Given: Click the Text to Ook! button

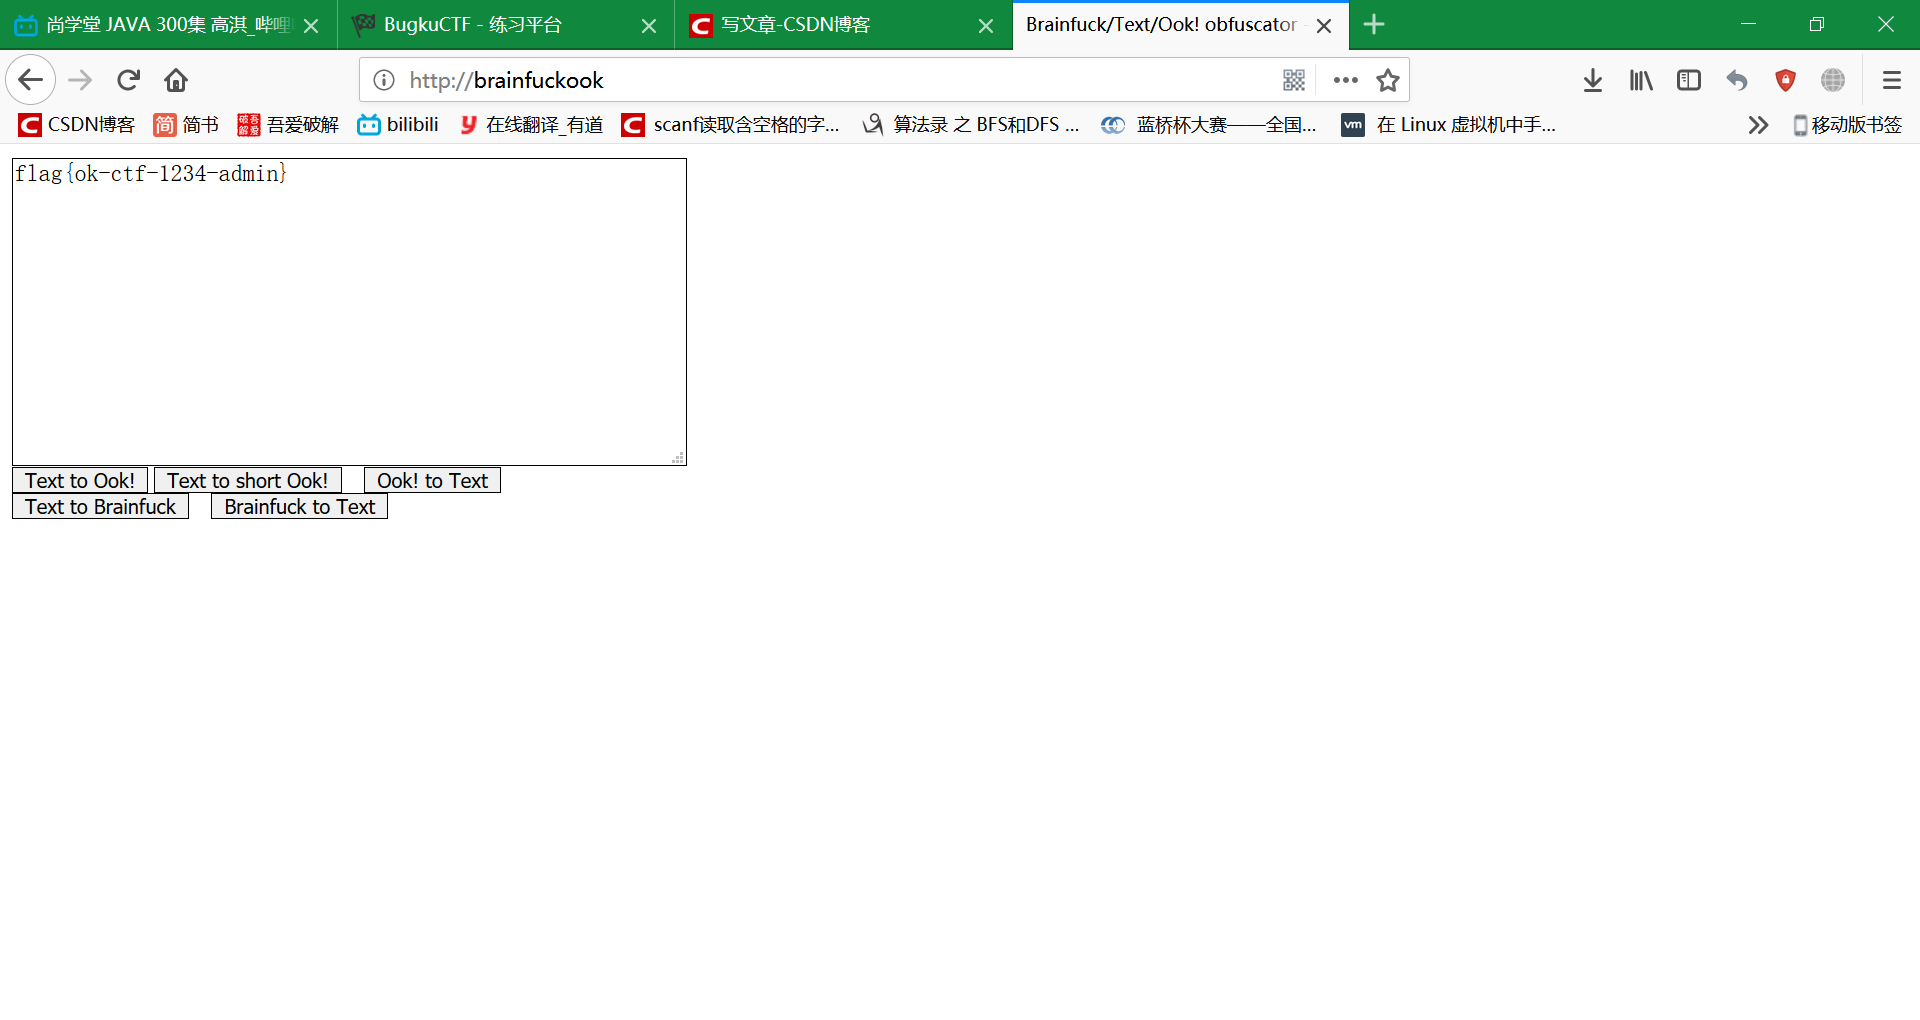Looking at the screenshot, I should pos(79,480).
